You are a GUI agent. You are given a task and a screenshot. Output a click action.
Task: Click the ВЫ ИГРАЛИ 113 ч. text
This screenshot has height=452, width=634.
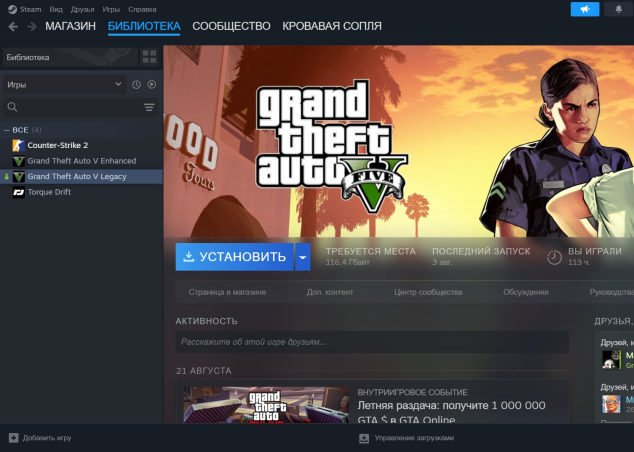(594, 256)
